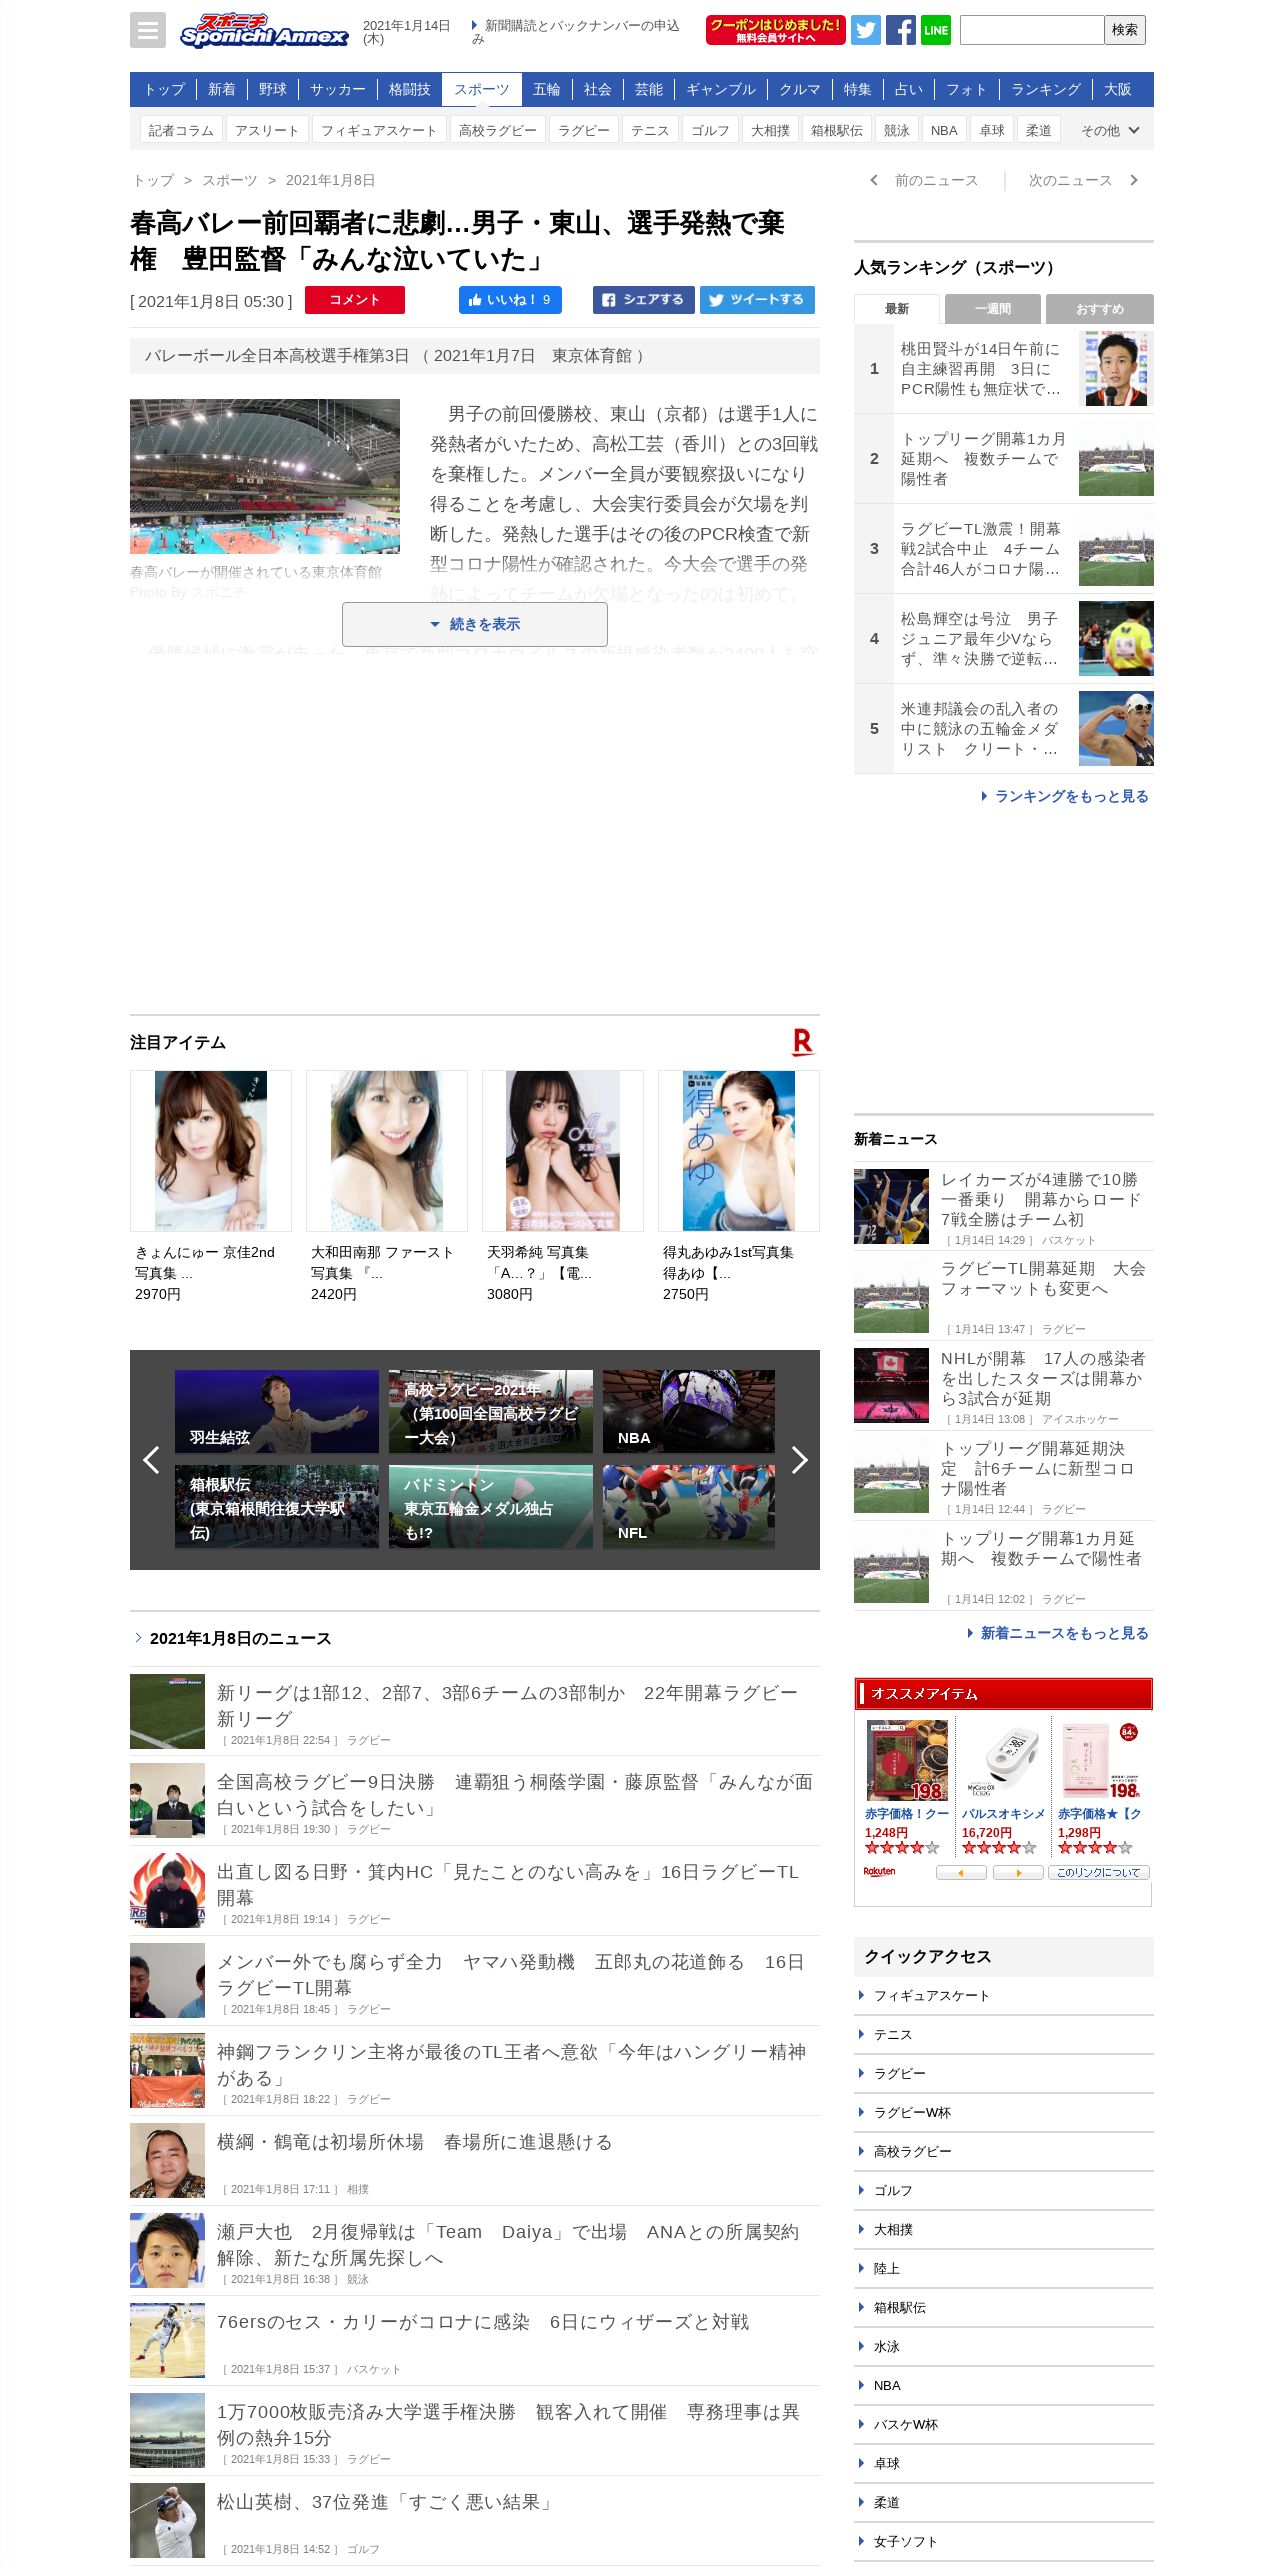Click the left arrow of sports carousel
This screenshot has width=1284, height=2568.
click(x=151, y=1460)
